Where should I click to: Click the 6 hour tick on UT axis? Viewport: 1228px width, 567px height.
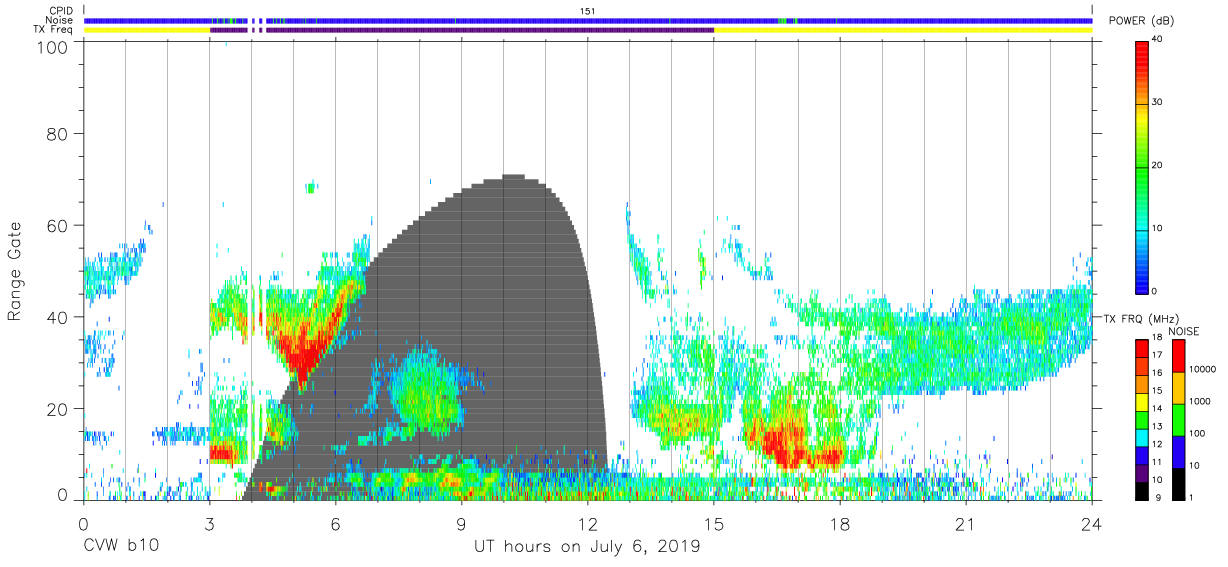pos(335,525)
